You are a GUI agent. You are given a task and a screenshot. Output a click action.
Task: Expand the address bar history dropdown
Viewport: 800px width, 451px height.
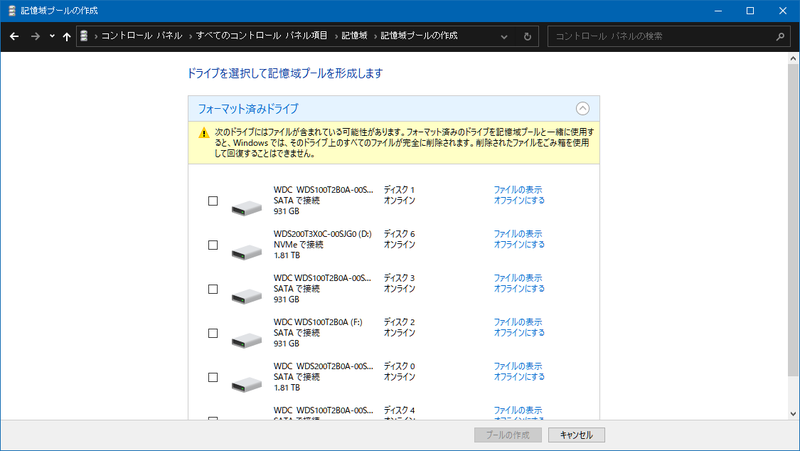pyautogui.click(x=508, y=36)
